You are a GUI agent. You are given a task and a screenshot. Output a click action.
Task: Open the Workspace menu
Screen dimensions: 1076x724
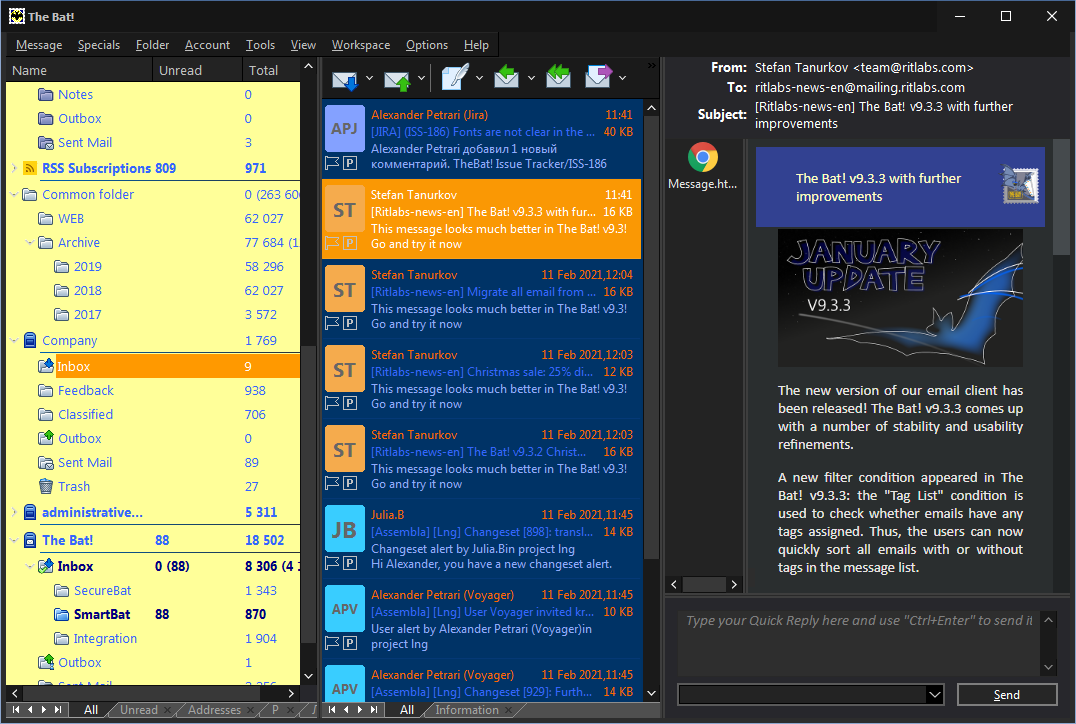(361, 45)
